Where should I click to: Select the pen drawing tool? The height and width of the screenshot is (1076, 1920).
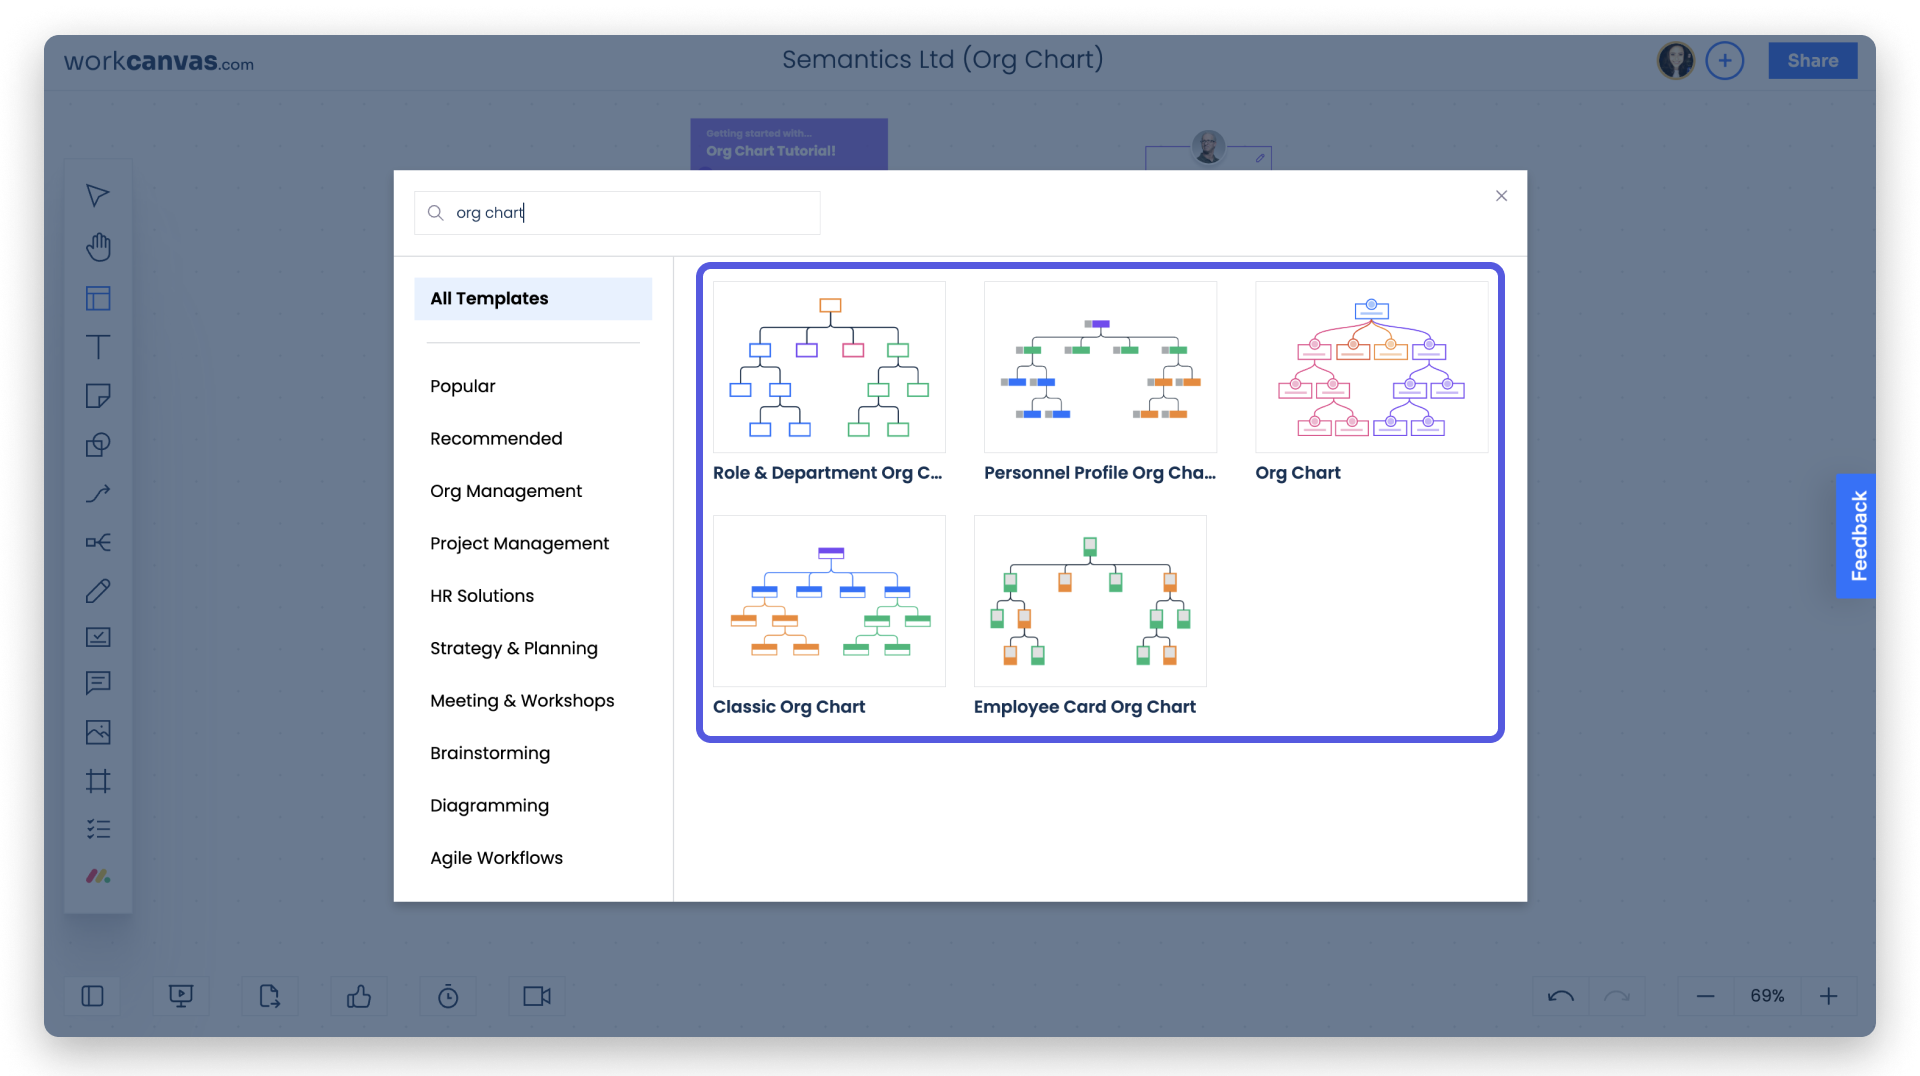pyautogui.click(x=98, y=591)
